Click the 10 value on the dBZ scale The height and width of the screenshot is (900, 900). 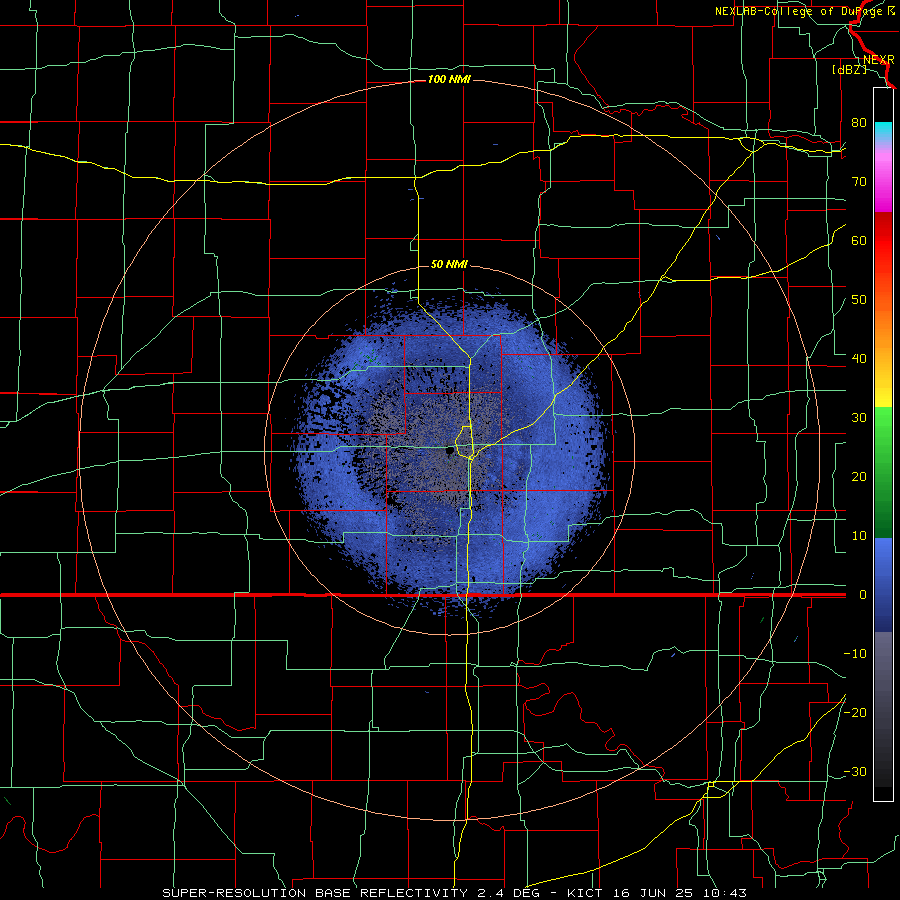coord(859,536)
